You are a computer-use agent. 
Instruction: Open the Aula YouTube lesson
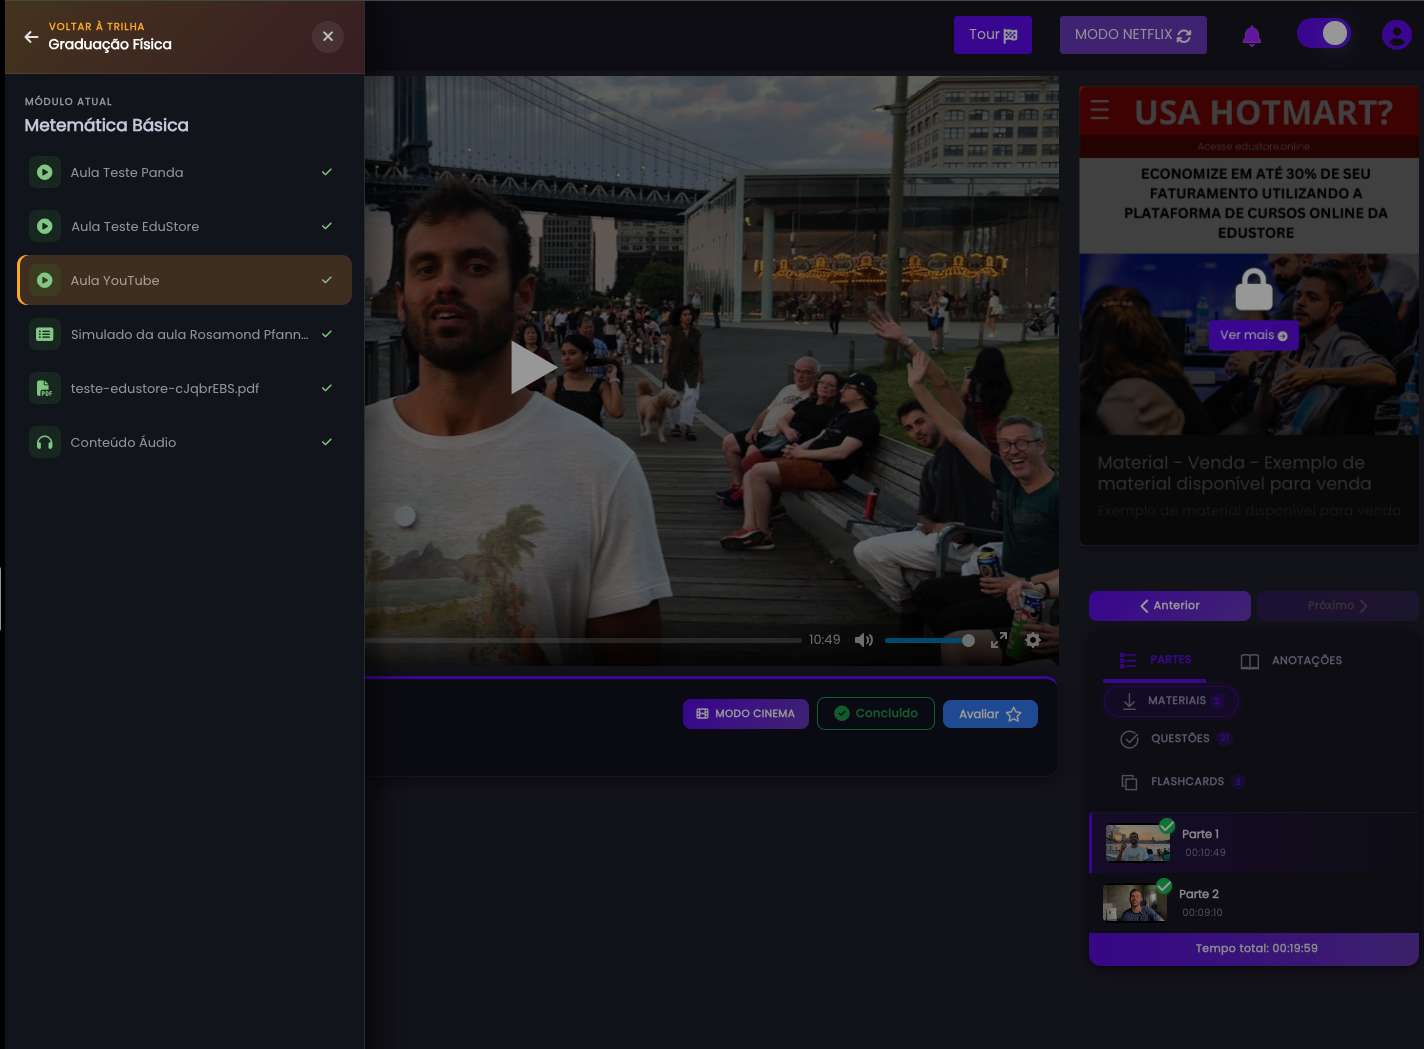185,280
